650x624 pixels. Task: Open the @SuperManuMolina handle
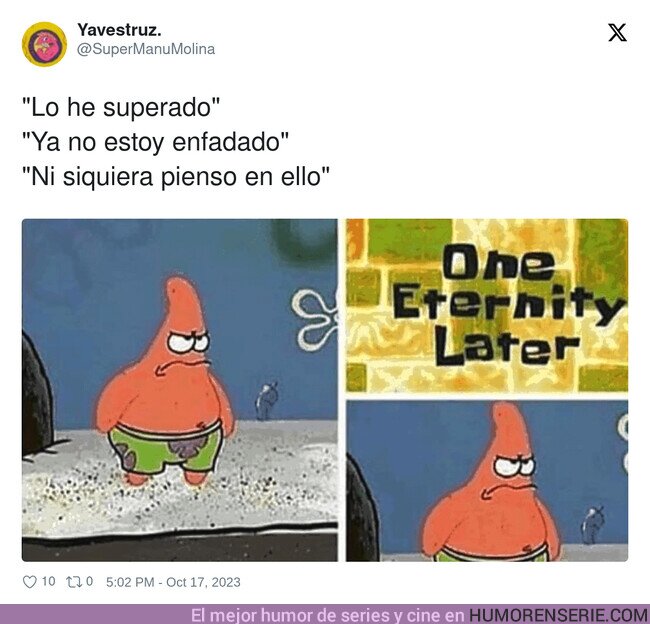tap(146, 49)
